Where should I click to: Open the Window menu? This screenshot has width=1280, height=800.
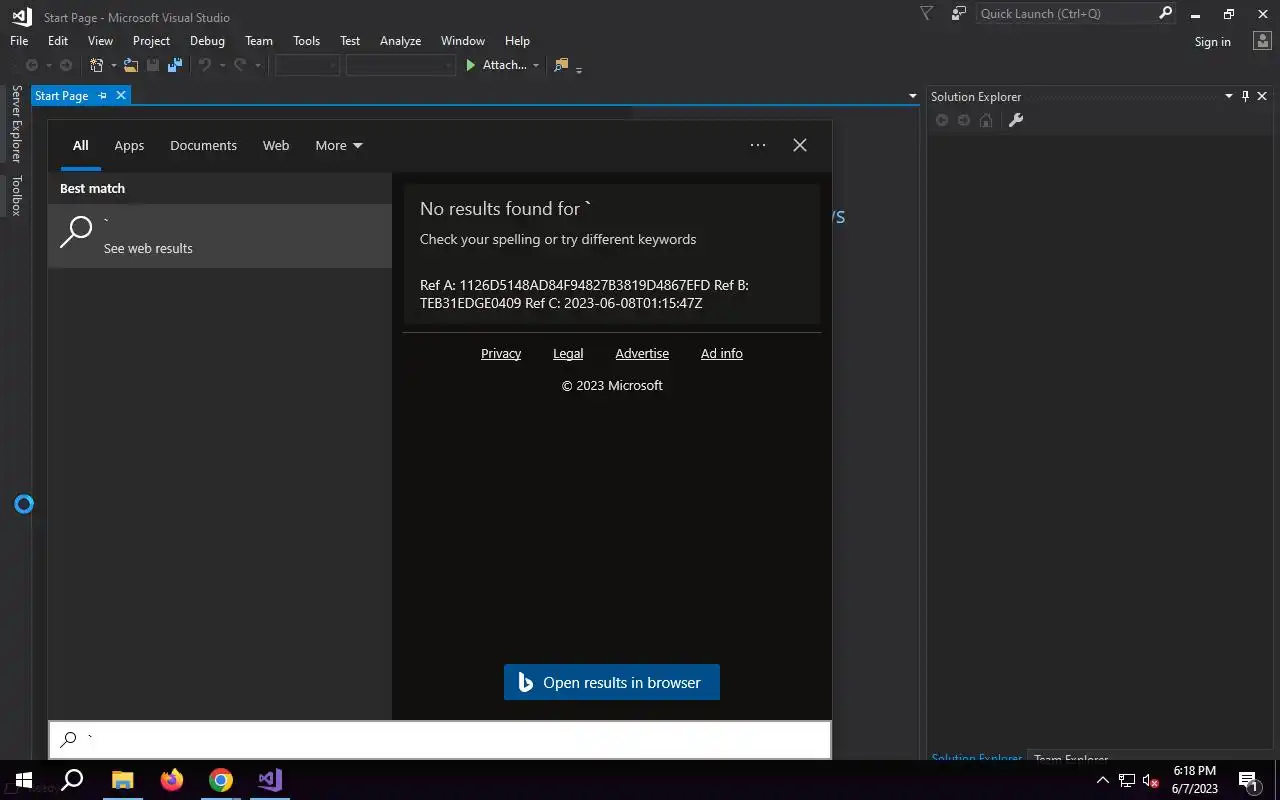pyautogui.click(x=463, y=41)
